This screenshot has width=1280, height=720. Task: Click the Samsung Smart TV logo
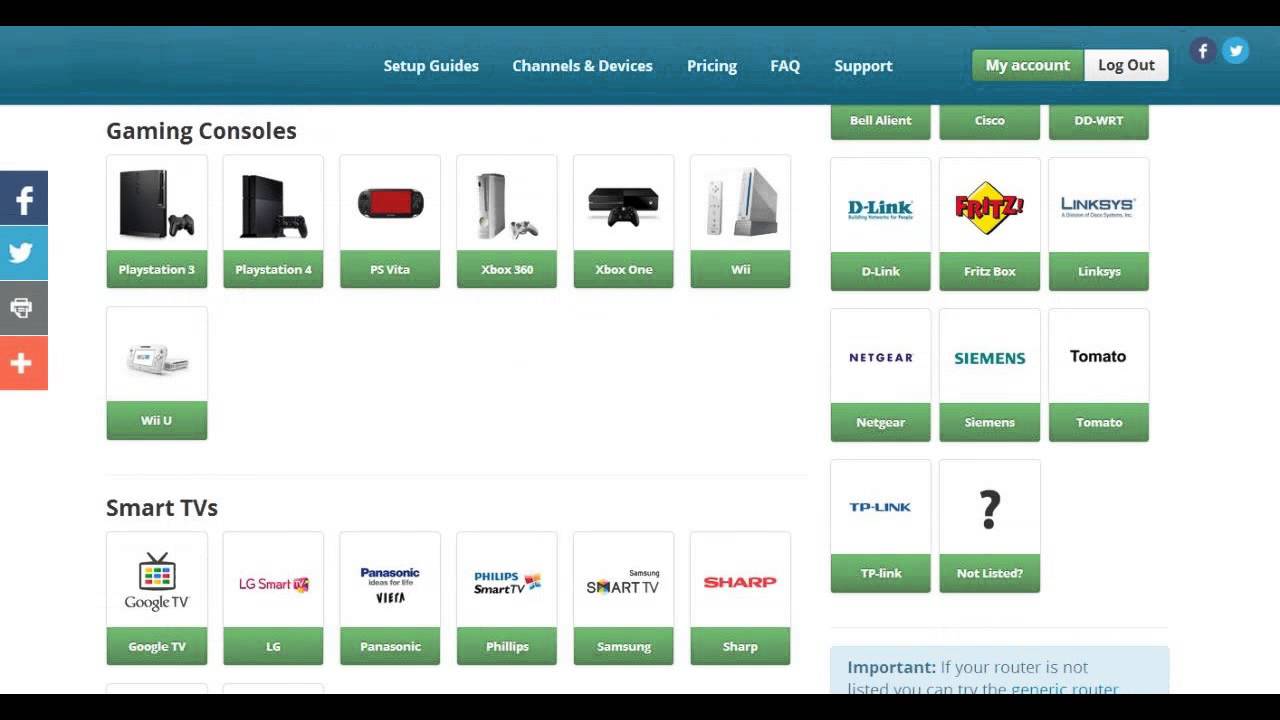pyautogui.click(x=623, y=580)
